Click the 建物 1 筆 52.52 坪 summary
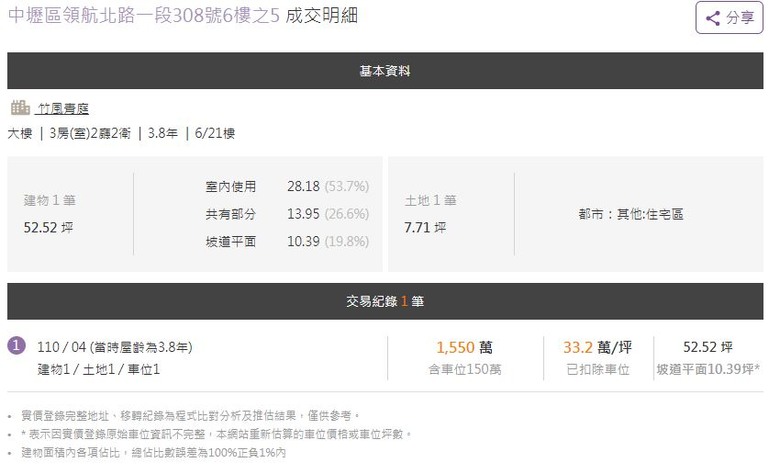 click(x=49, y=214)
